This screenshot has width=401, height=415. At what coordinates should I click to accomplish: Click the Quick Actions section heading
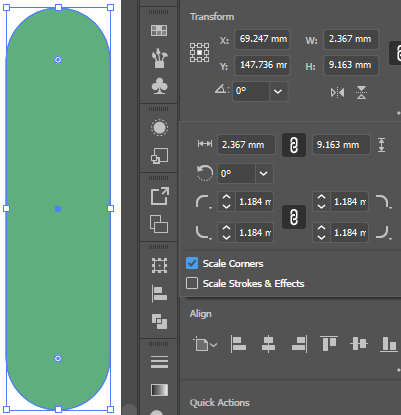click(x=220, y=403)
